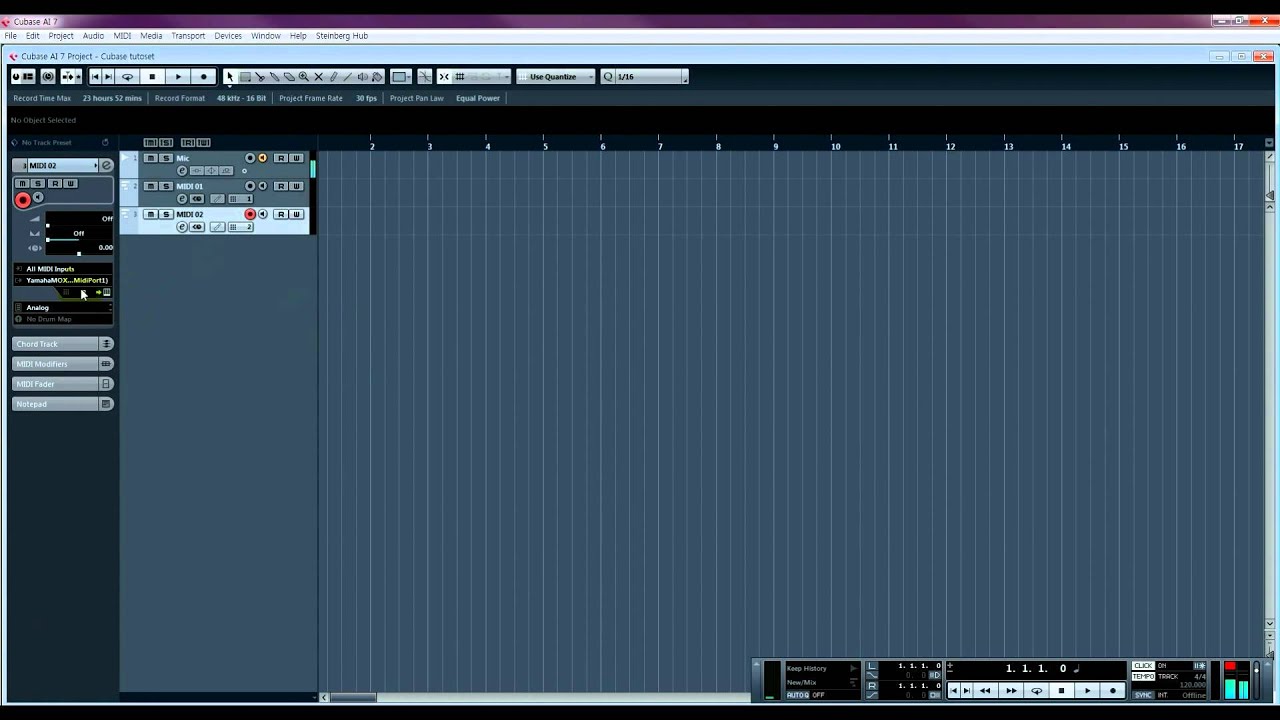Toggle Read automation on MIDI 02 track
1280x720 pixels.
[x=281, y=214]
